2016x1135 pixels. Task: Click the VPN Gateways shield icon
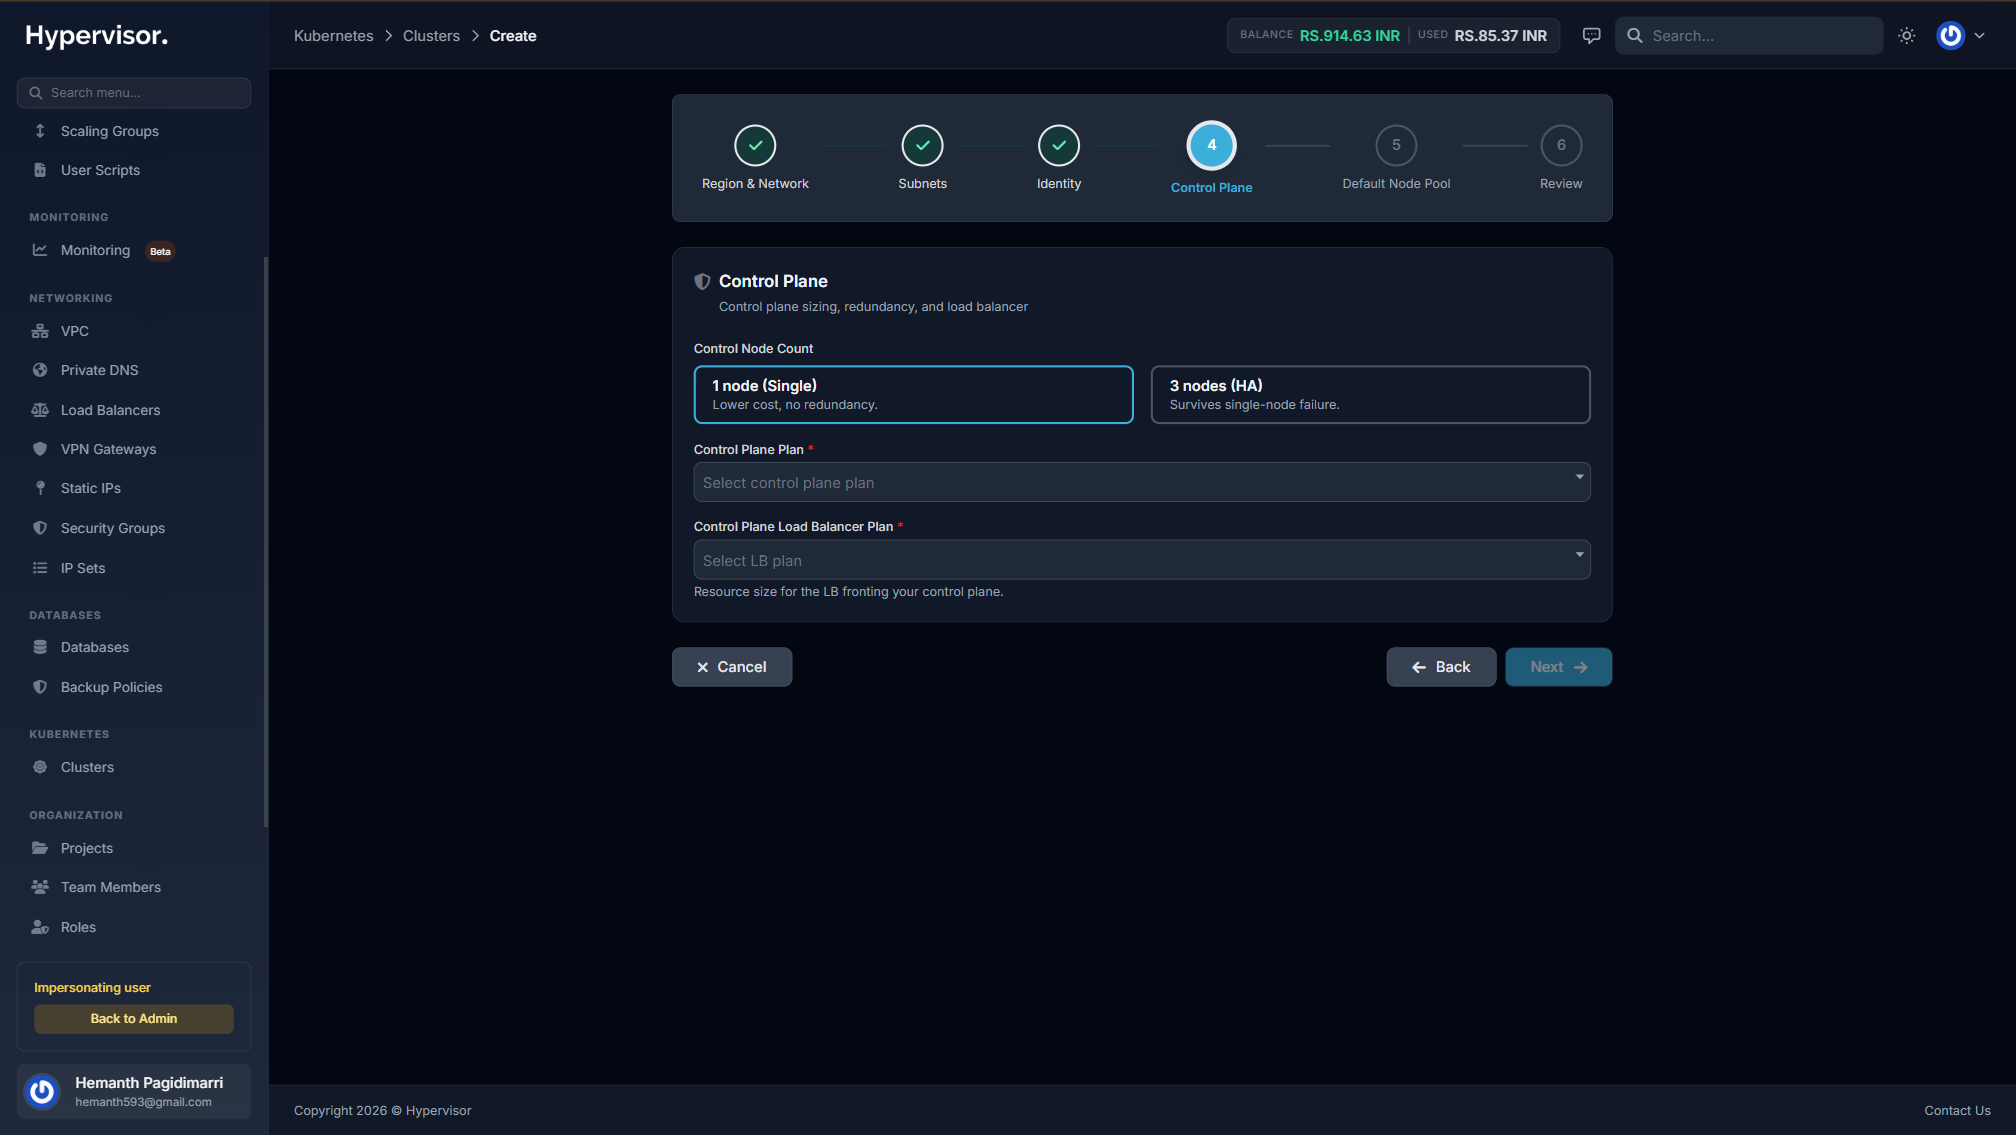(40, 449)
